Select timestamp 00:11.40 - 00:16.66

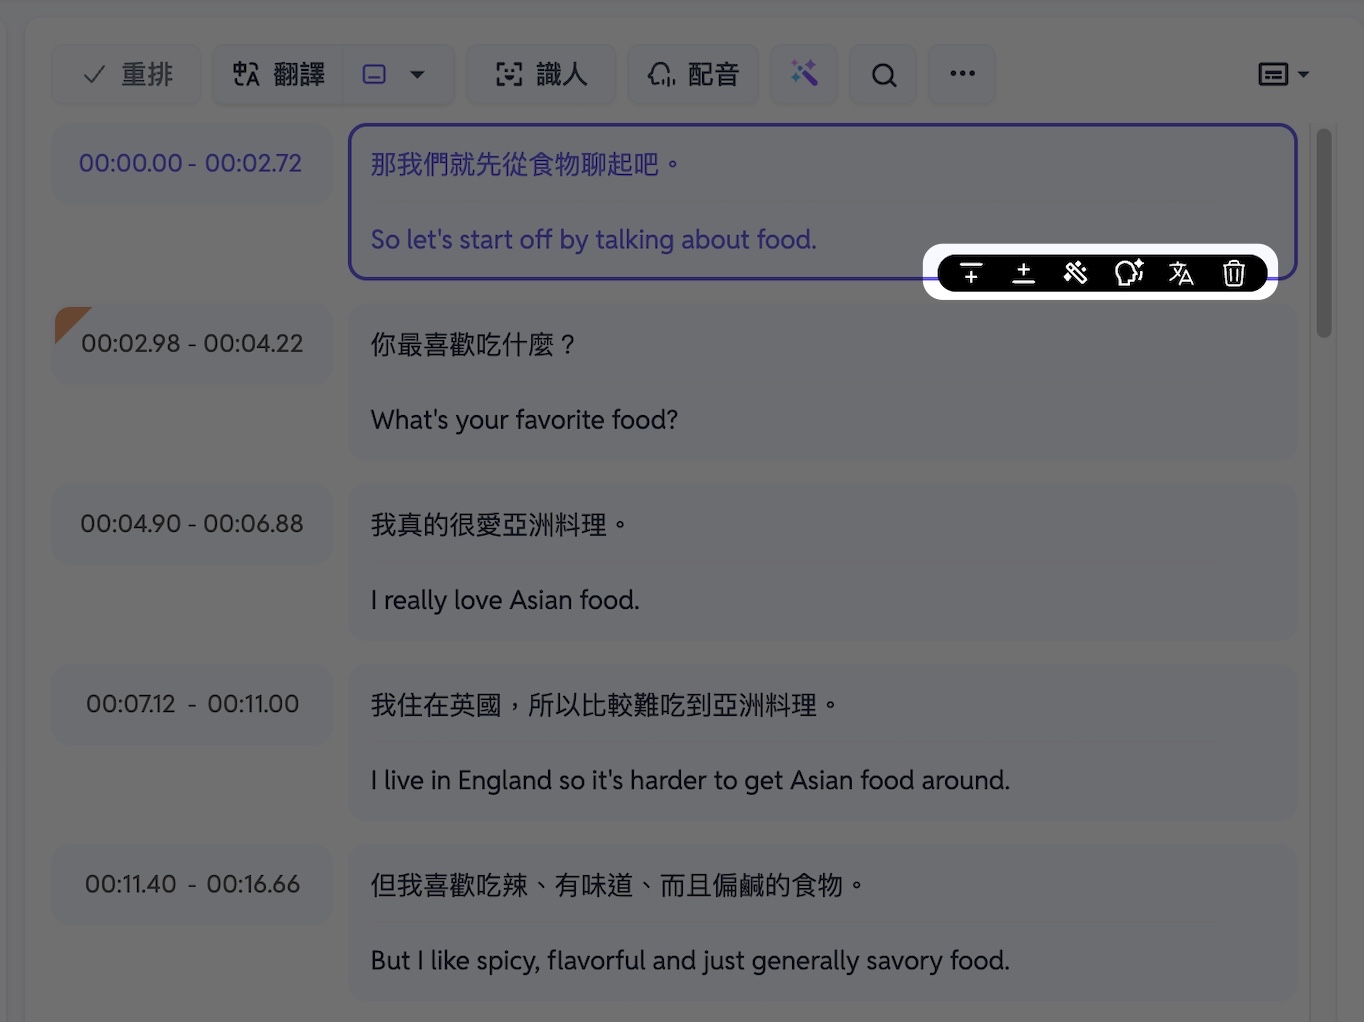[x=191, y=884]
